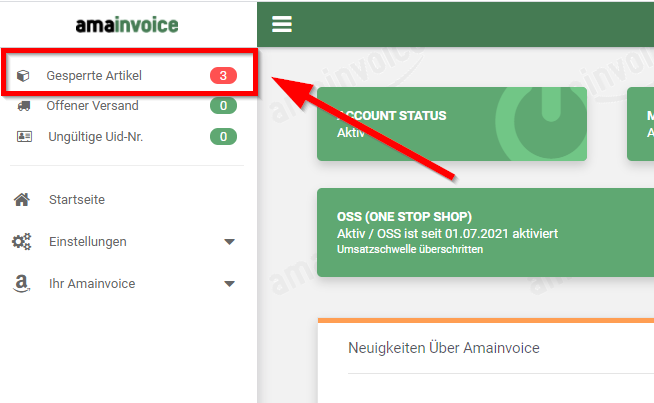654x403 pixels.
Task: Open the hamburger menu icon
Action: (x=282, y=24)
